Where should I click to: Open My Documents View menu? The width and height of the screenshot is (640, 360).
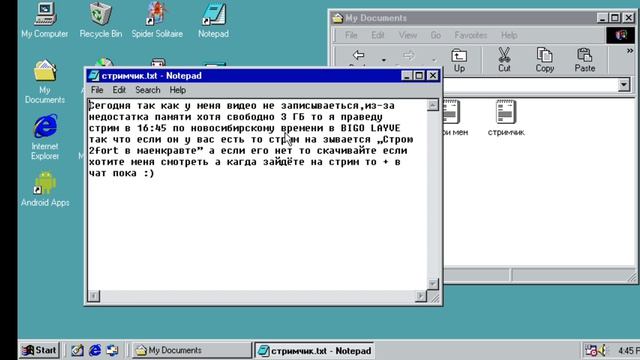click(x=408, y=35)
